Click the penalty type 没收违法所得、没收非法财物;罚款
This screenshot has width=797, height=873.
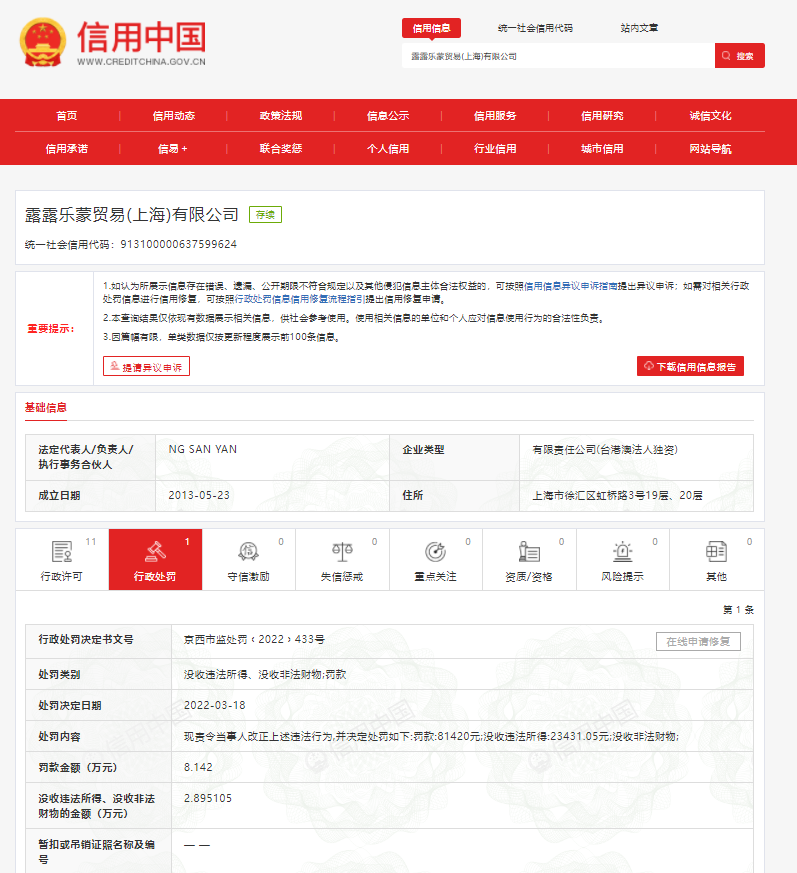pos(265,675)
